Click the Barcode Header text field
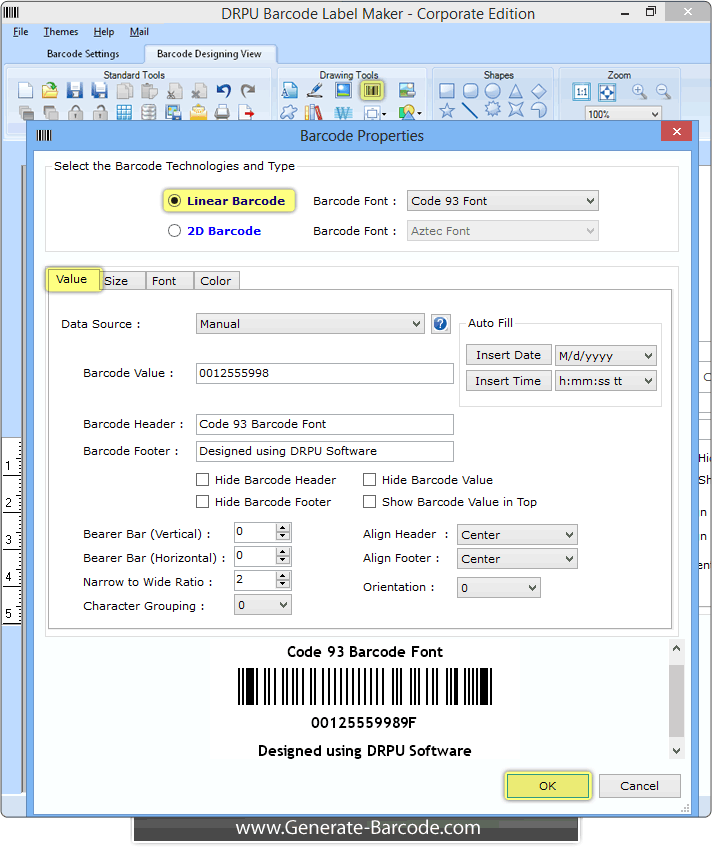The width and height of the screenshot is (712, 847). (x=325, y=424)
